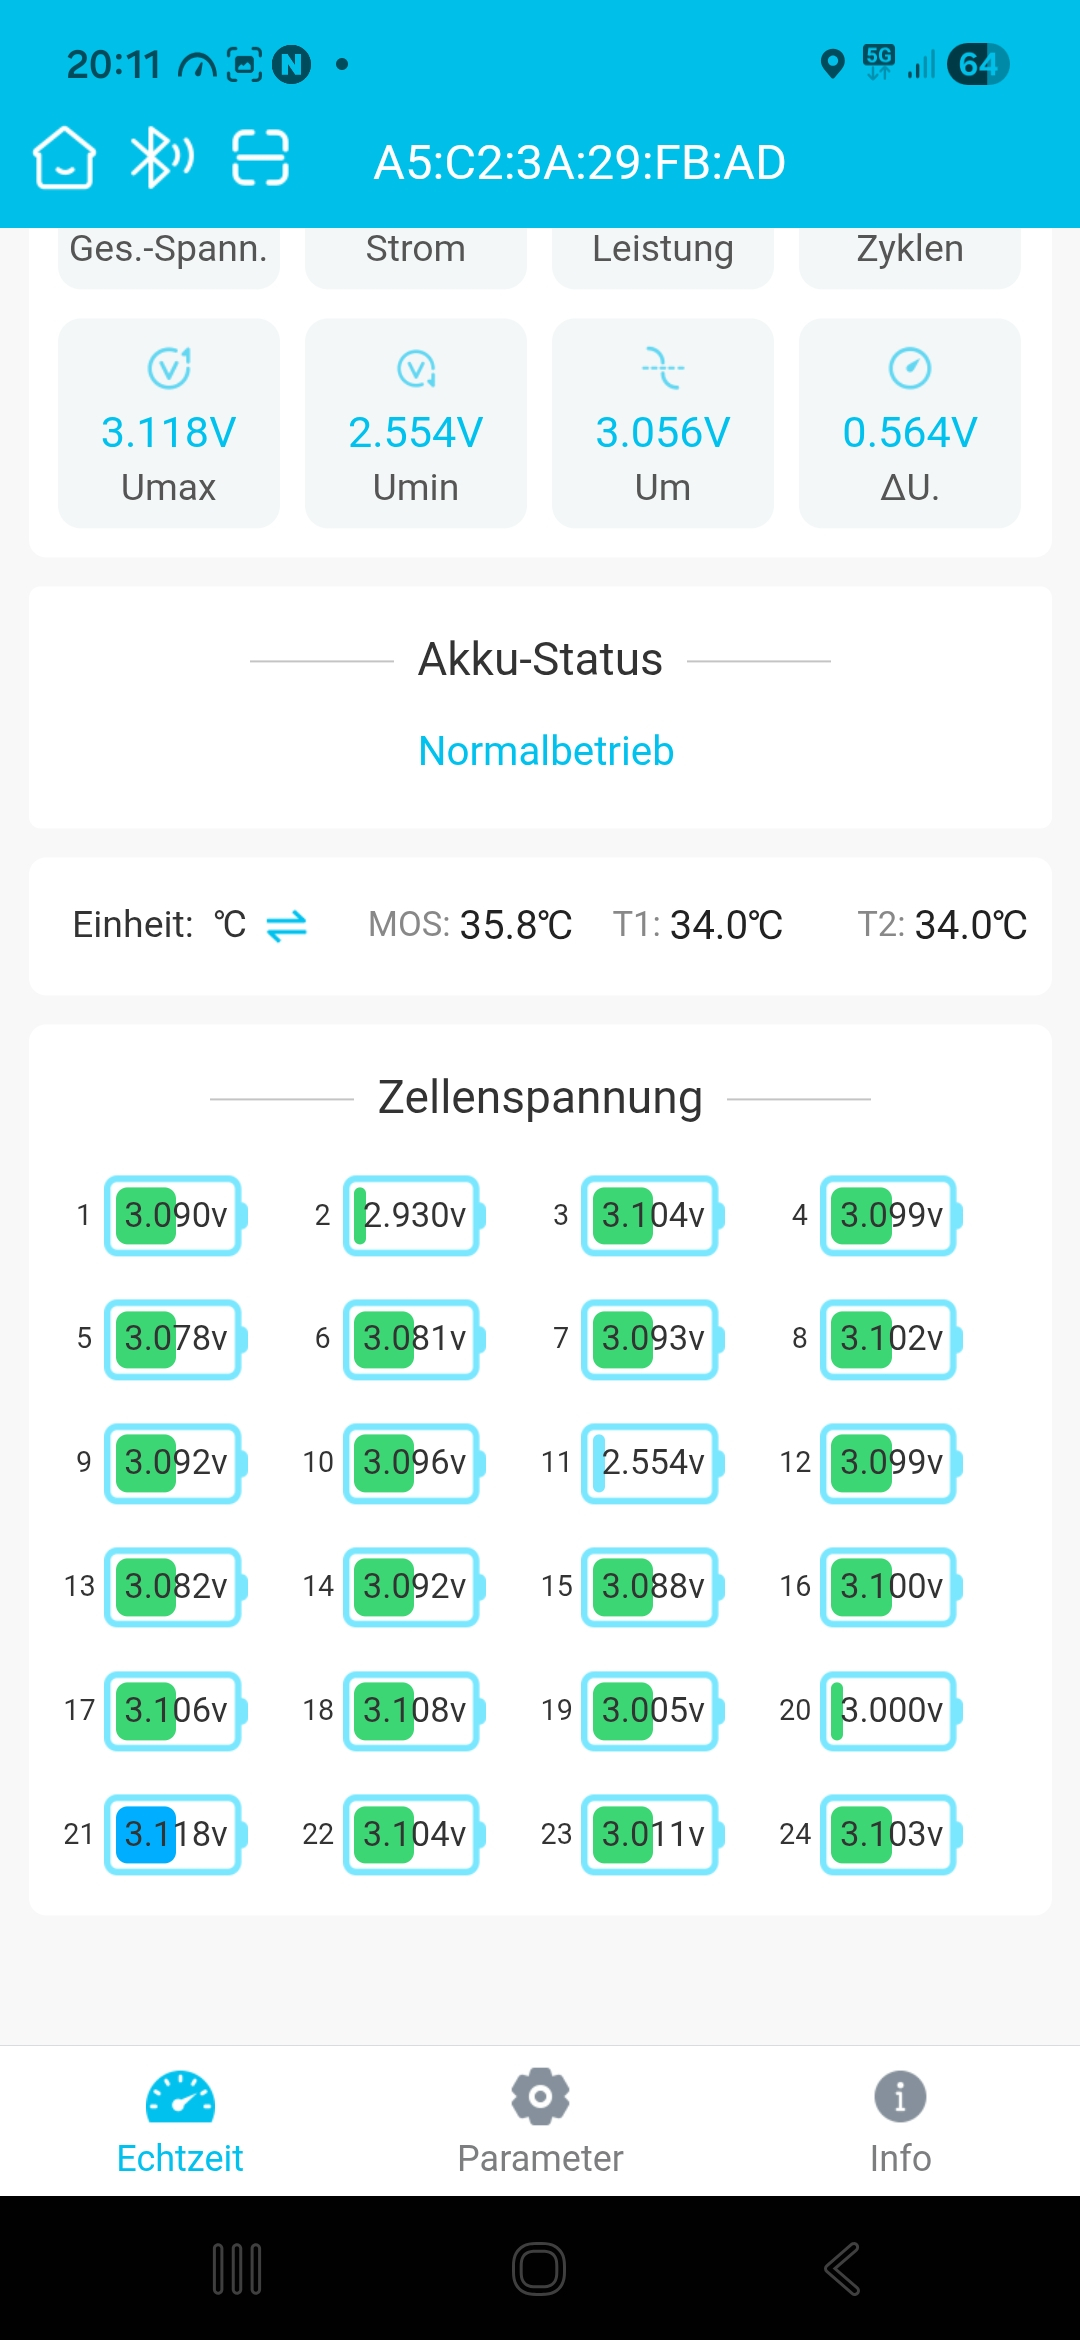Tap the ΔU gauge icon

pos(910,369)
